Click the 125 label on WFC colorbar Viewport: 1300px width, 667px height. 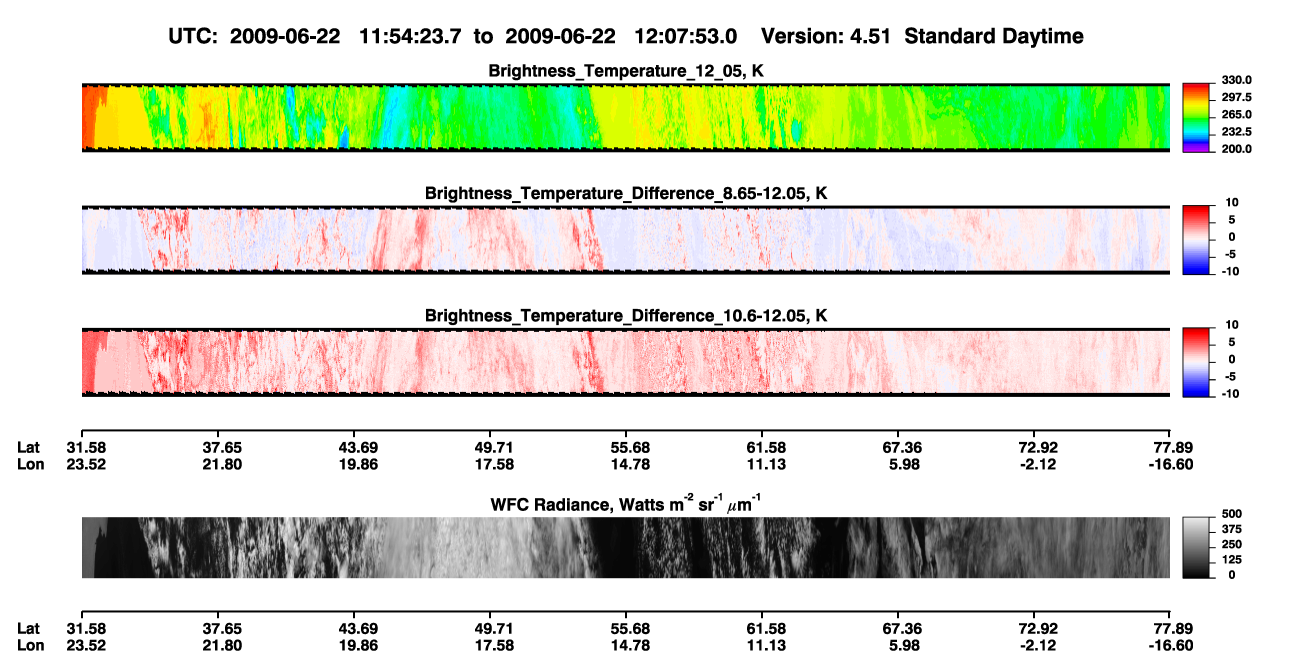tap(1231, 559)
